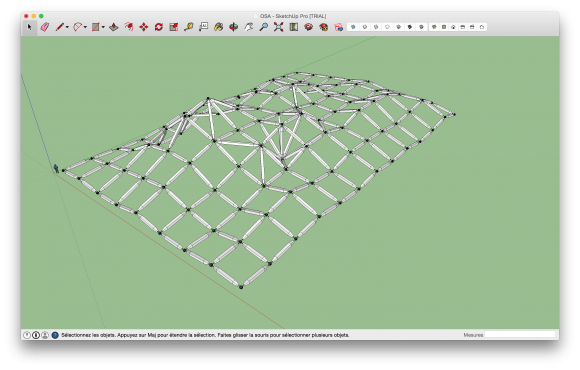Expand the Arc tool dropdown arrow
This screenshot has width=580, height=370.
coord(85,27)
